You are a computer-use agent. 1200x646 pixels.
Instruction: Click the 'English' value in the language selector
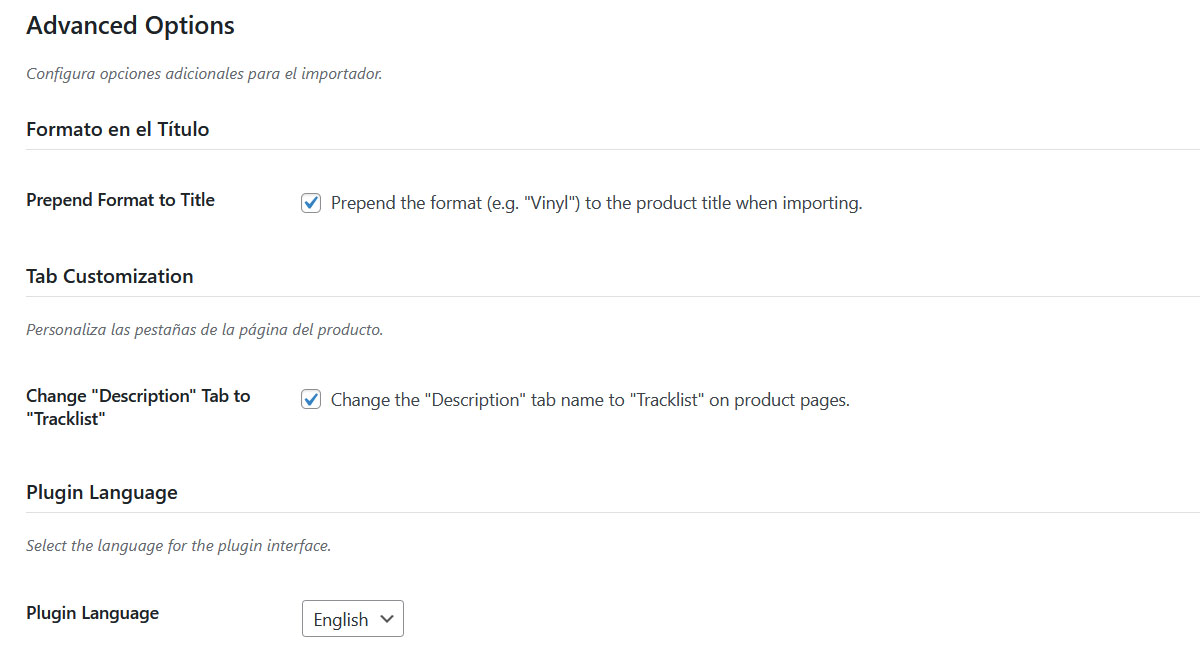point(340,620)
